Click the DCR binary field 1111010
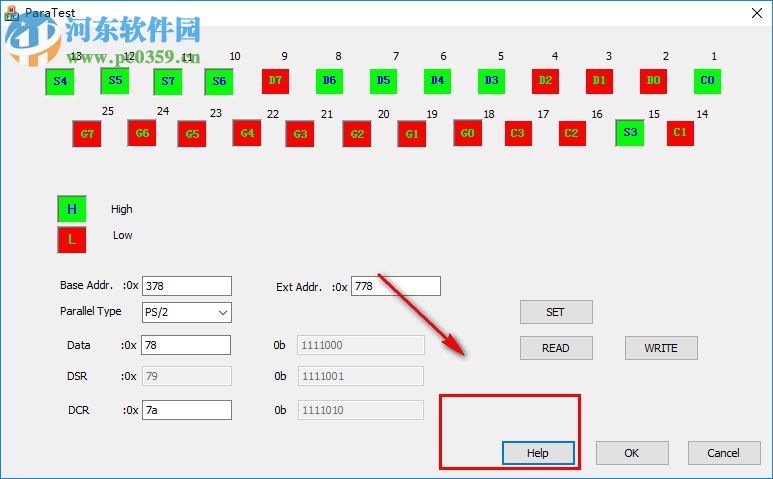This screenshot has width=773, height=479. click(361, 410)
